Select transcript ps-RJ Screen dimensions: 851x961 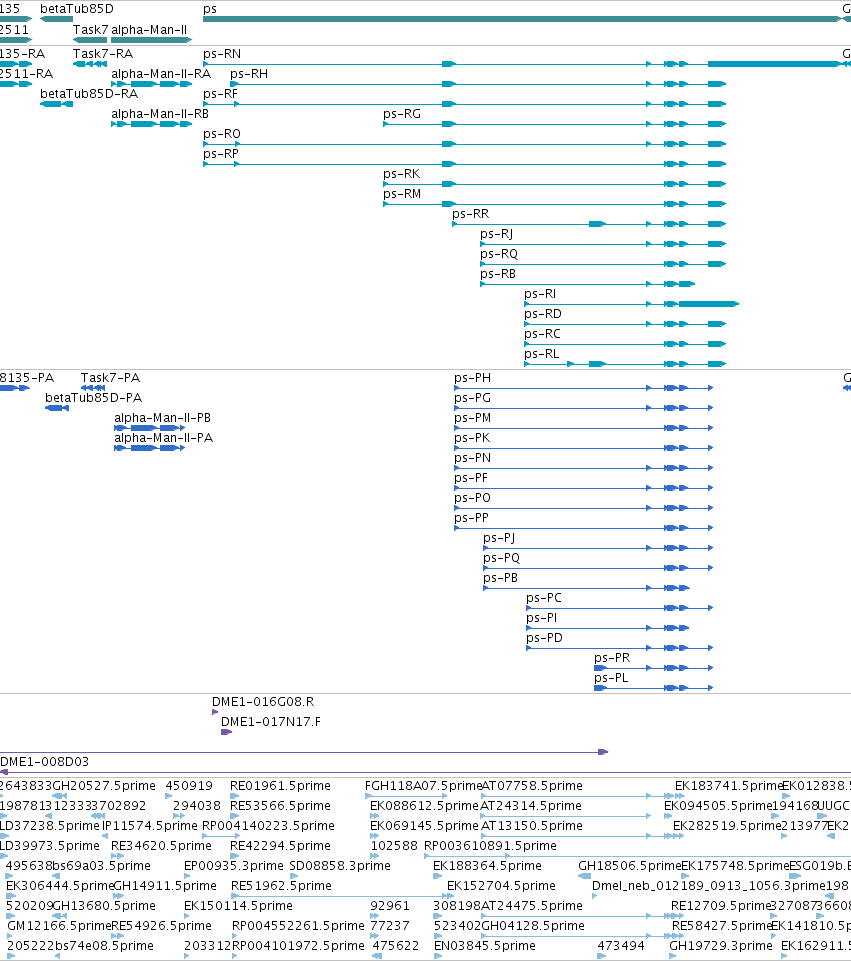click(x=603, y=244)
